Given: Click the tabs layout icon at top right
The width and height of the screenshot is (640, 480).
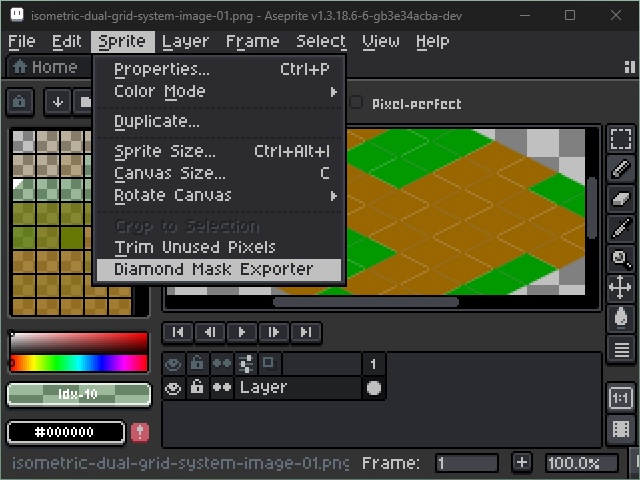Looking at the screenshot, I should [629, 67].
